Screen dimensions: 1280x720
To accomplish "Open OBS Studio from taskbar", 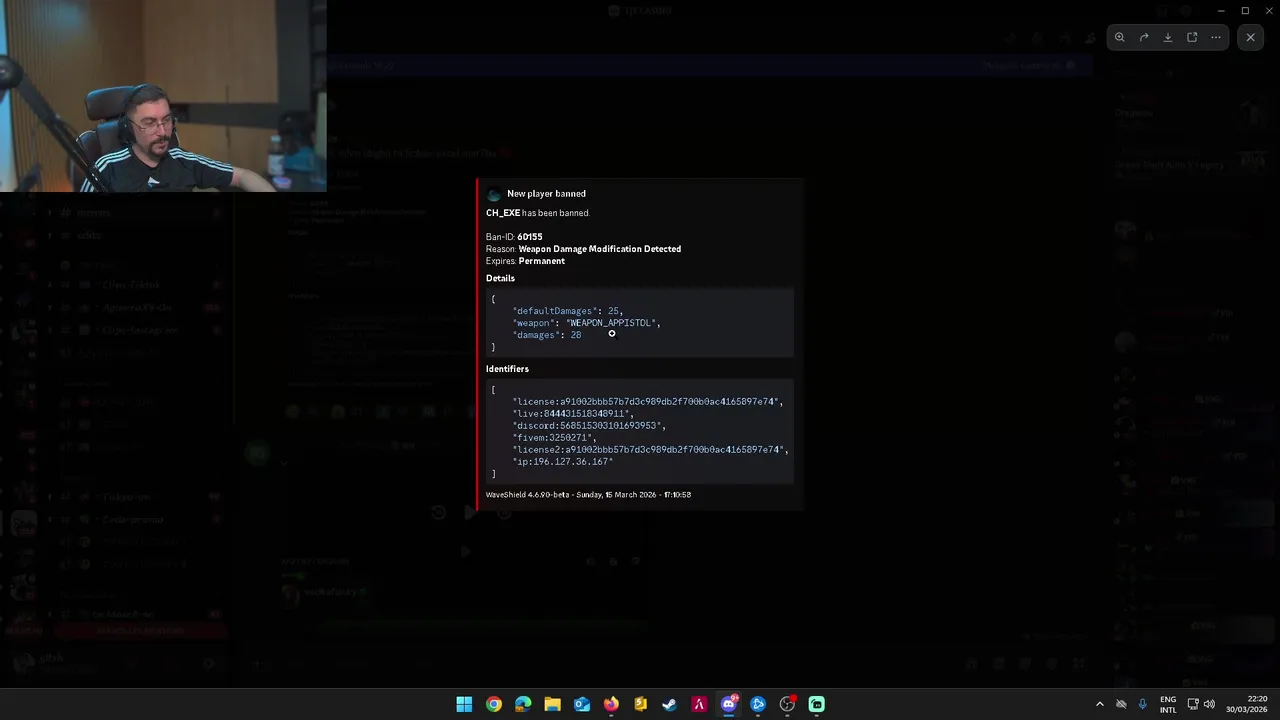I will click(x=787, y=704).
